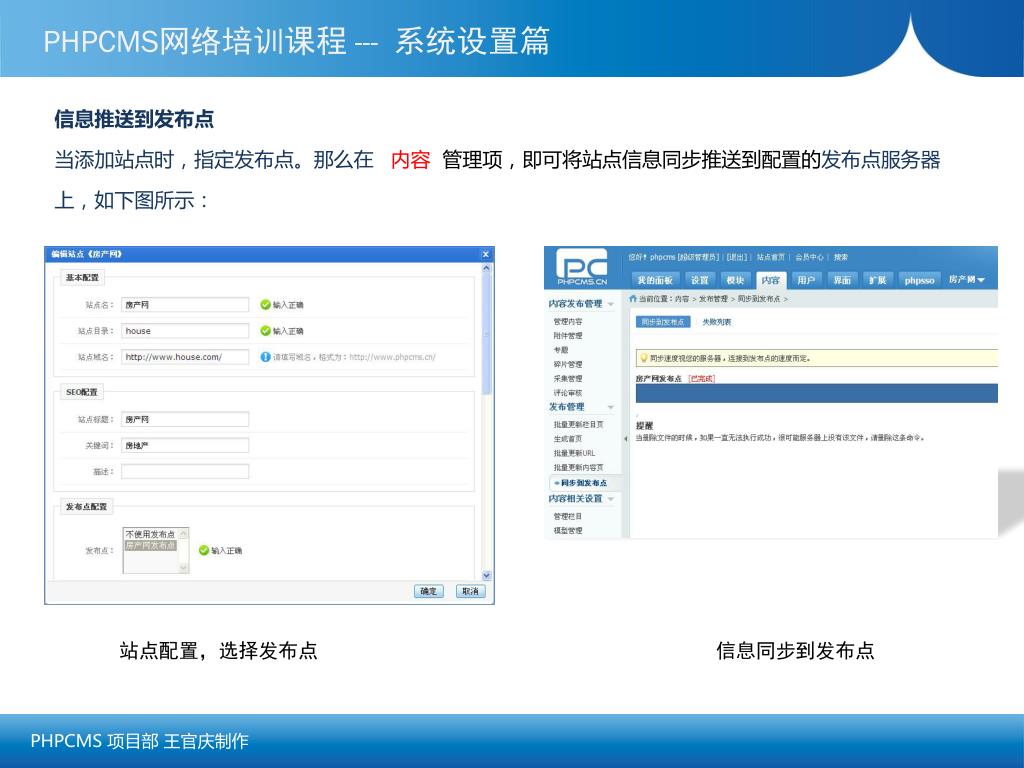Click the 发布管理 breadcrumb text
The width and height of the screenshot is (1024, 768).
pos(713,299)
